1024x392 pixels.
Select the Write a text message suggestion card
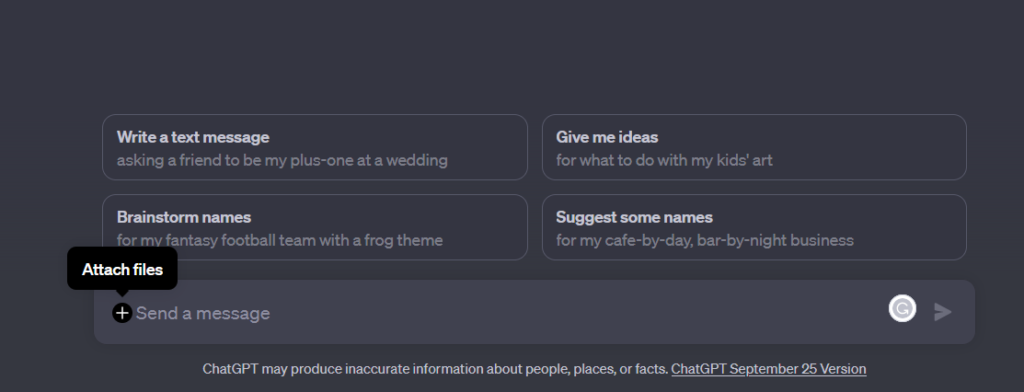315,147
